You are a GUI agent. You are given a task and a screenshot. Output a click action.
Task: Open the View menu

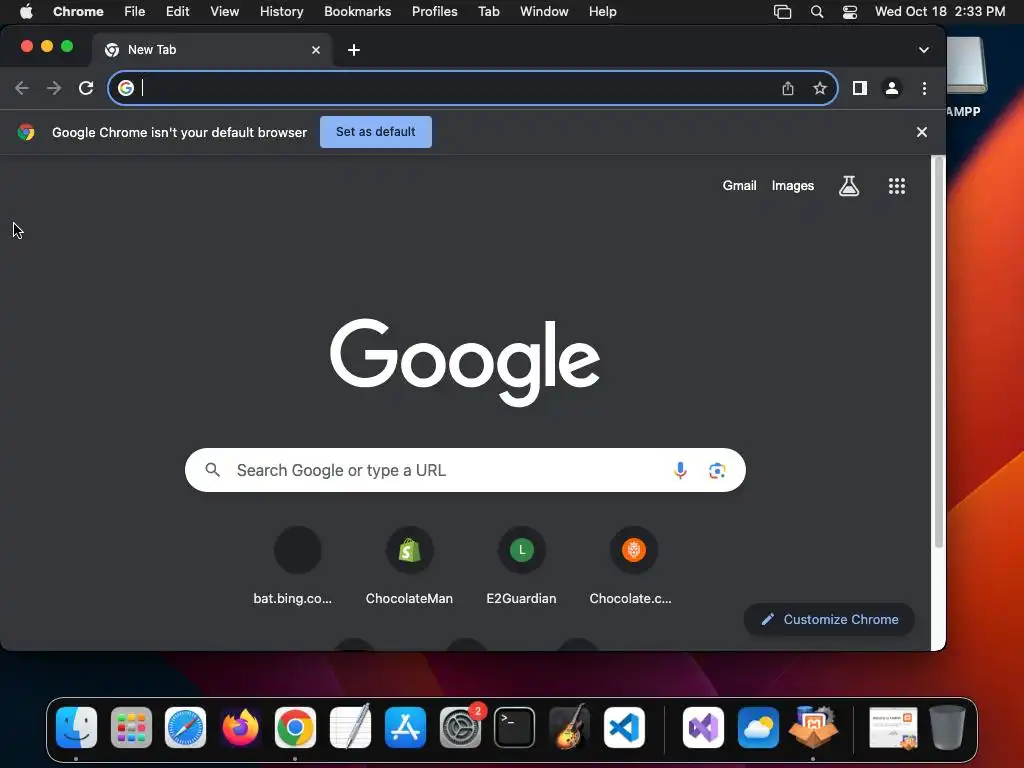pyautogui.click(x=224, y=12)
